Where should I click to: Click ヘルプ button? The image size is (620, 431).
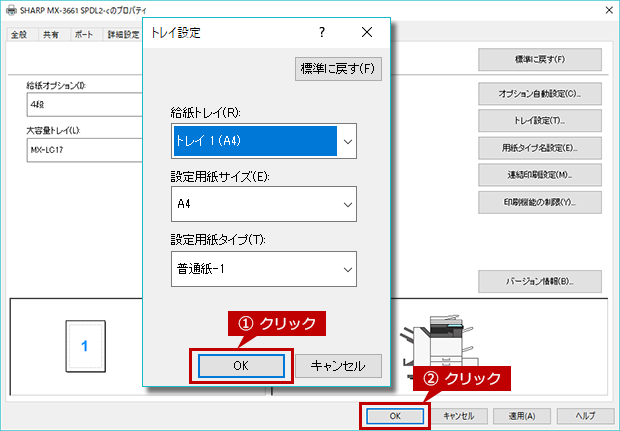tap(585, 416)
